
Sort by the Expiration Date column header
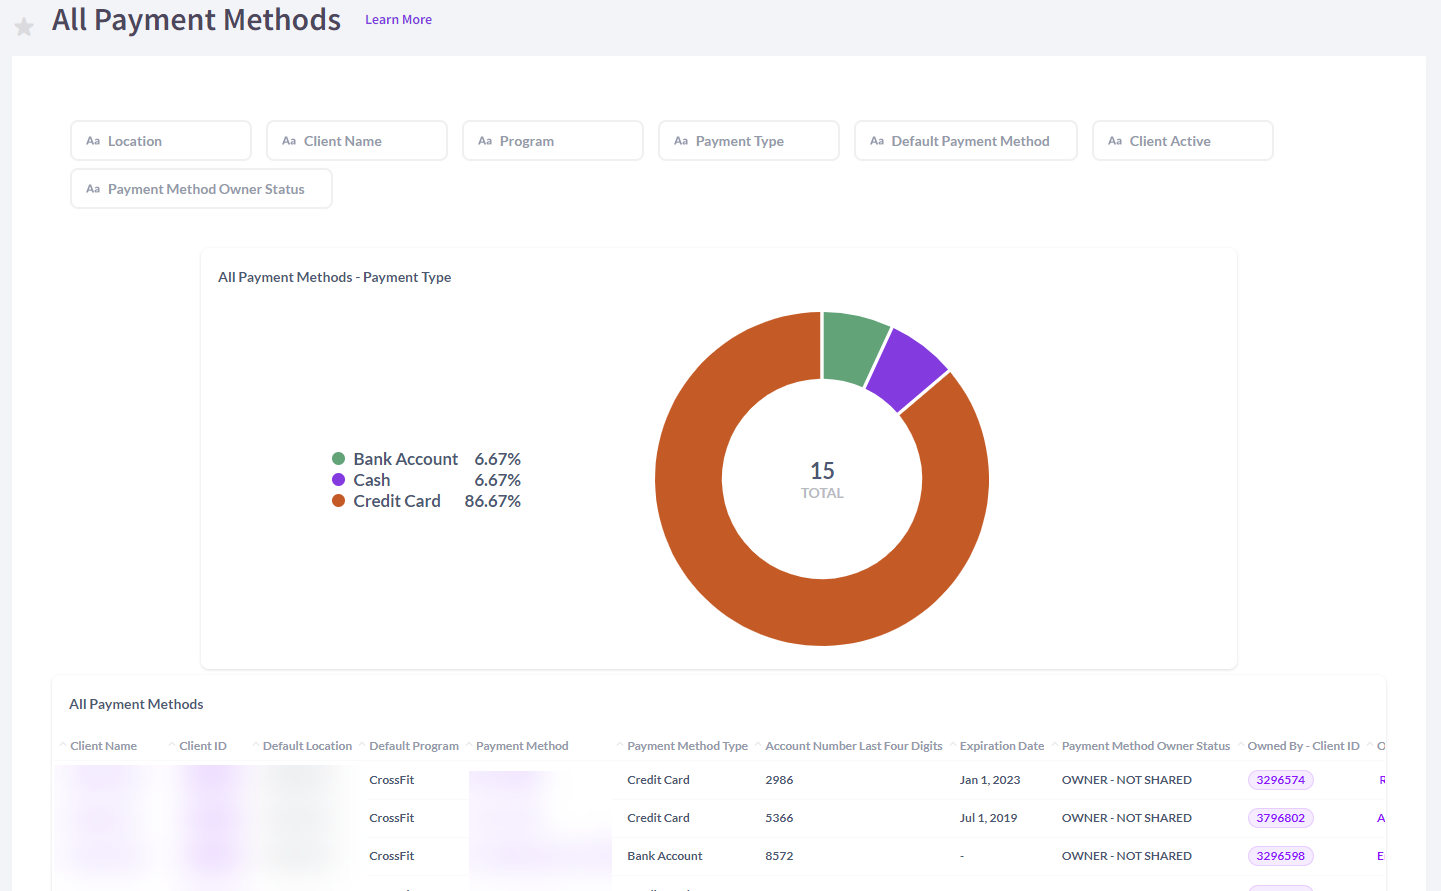(1002, 746)
